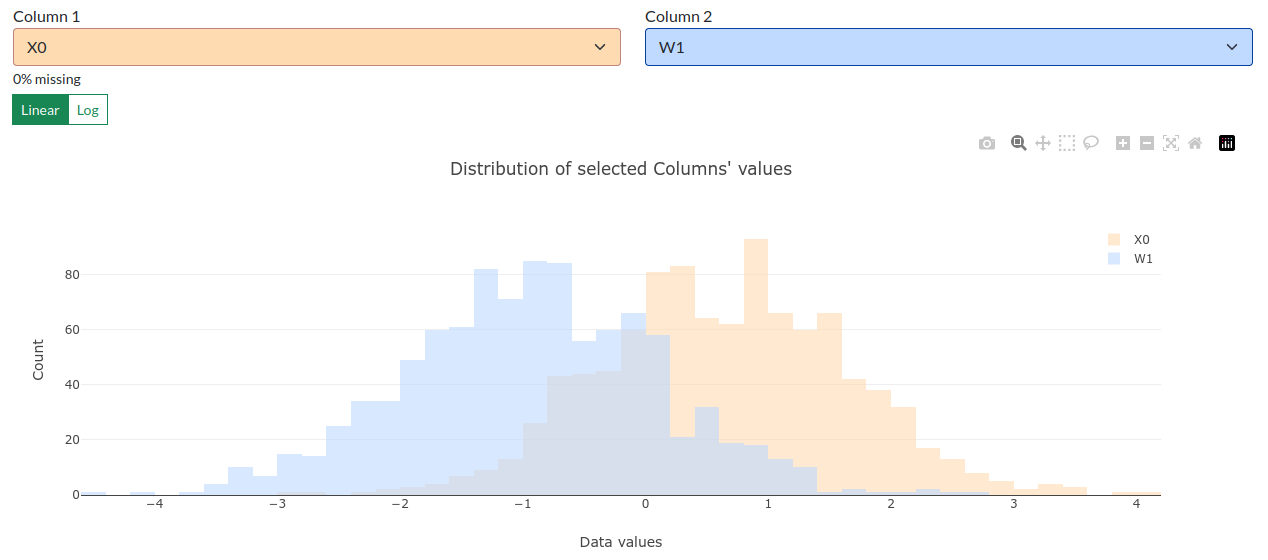Click the chevron in W1 dropdown
Viewport: 1268px width, 560px height.
pyautogui.click(x=1232, y=47)
